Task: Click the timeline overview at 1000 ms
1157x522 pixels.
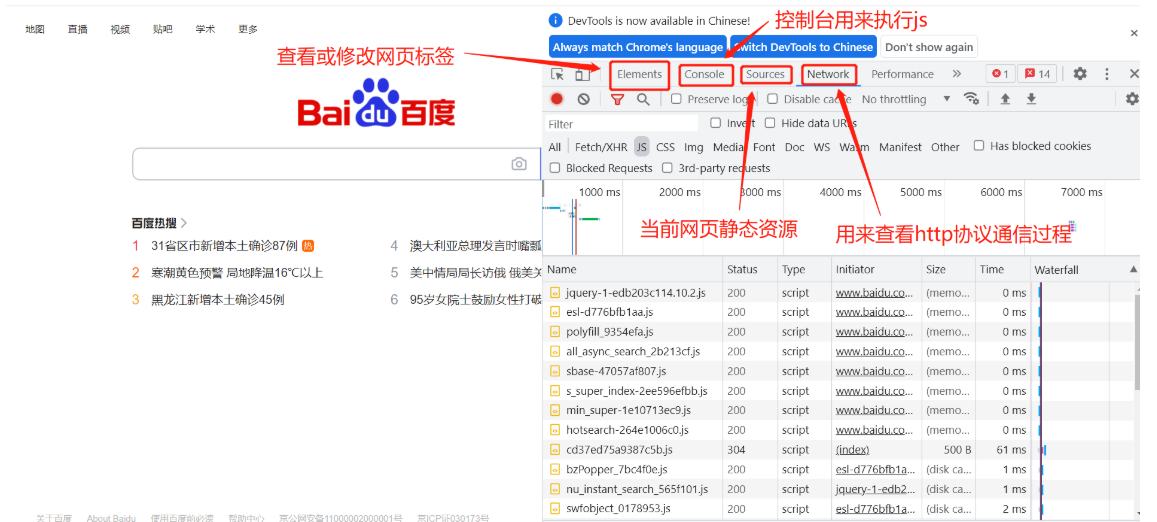Action: click(x=599, y=192)
